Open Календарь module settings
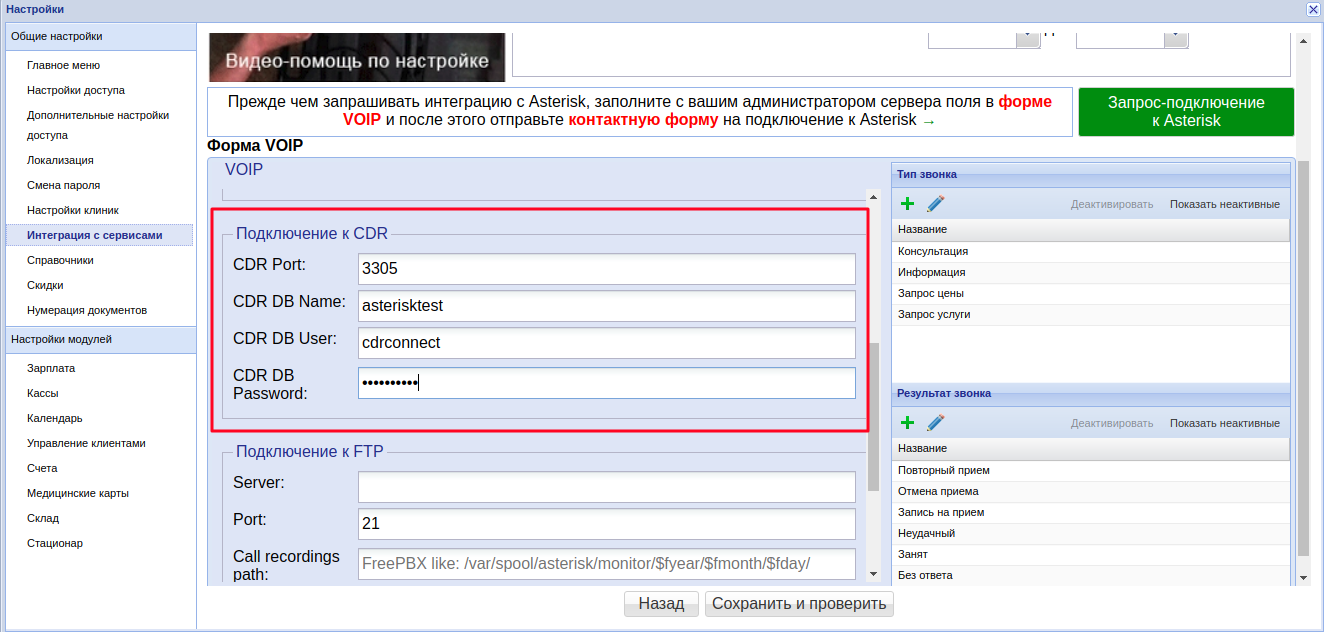This screenshot has width=1324, height=632. [x=55, y=418]
